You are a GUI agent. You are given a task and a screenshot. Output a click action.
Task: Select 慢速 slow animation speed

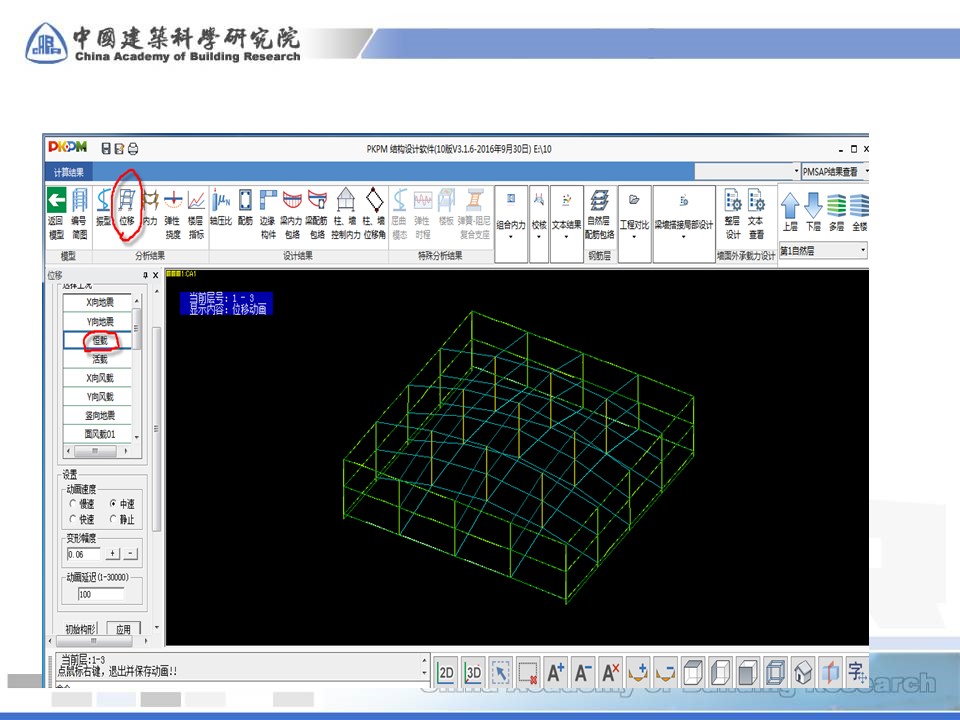point(73,504)
